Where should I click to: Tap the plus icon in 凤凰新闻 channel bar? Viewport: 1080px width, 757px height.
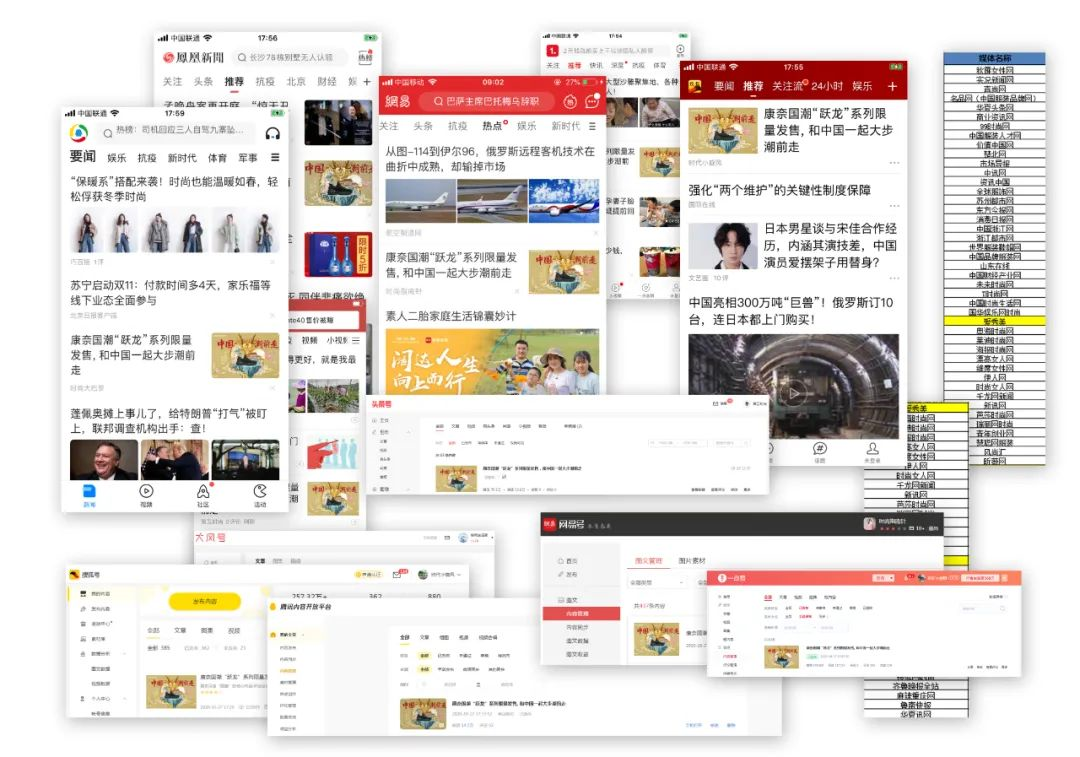click(366, 81)
